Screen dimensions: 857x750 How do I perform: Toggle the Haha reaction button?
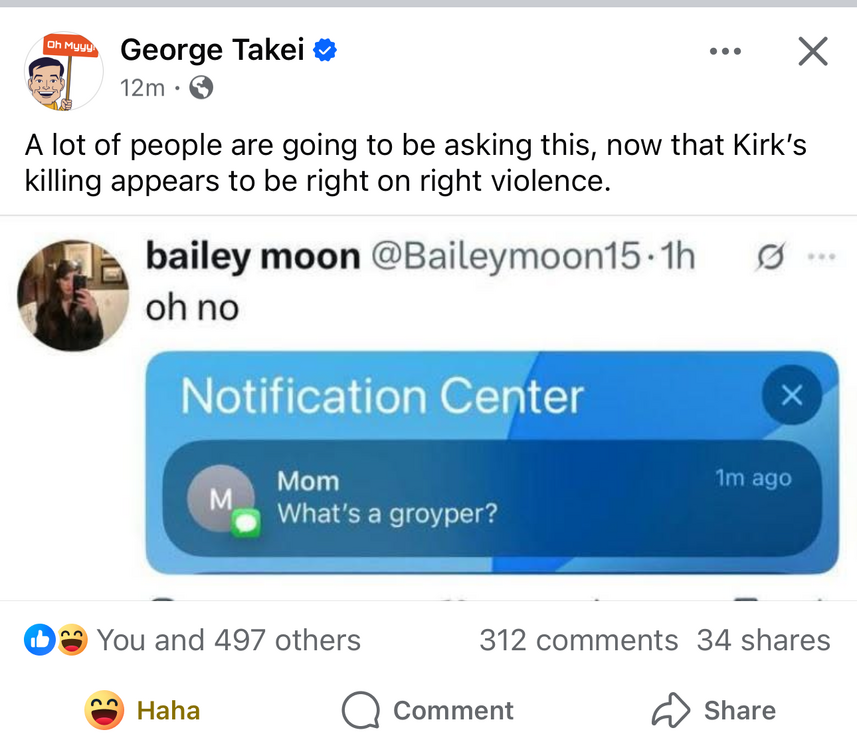tap(142, 710)
